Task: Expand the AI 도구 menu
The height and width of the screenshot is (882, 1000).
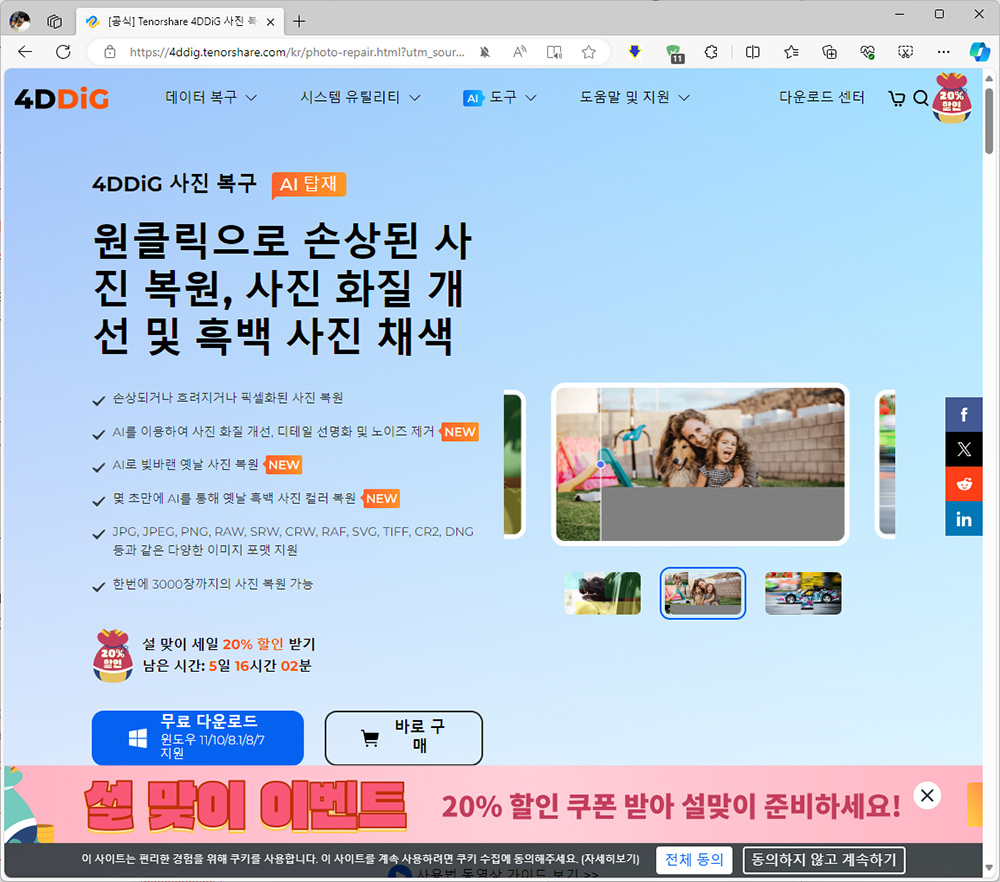Action: (x=499, y=98)
